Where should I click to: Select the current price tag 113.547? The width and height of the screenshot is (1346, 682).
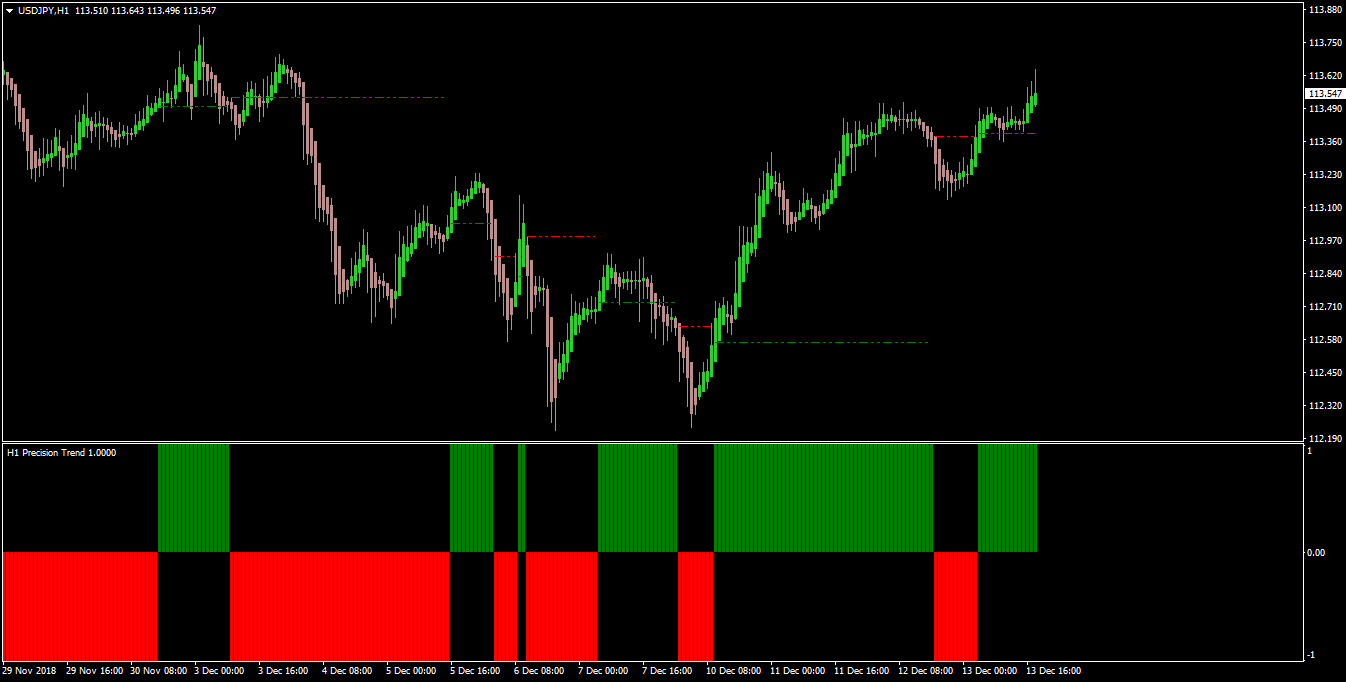pyautogui.click(x=1325, y=93)
